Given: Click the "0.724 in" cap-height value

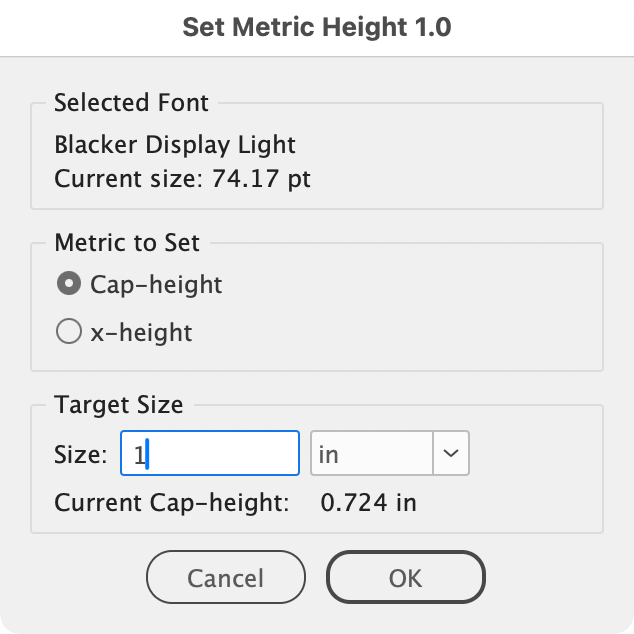Looking at the screenshot, I should coord(368,502).
